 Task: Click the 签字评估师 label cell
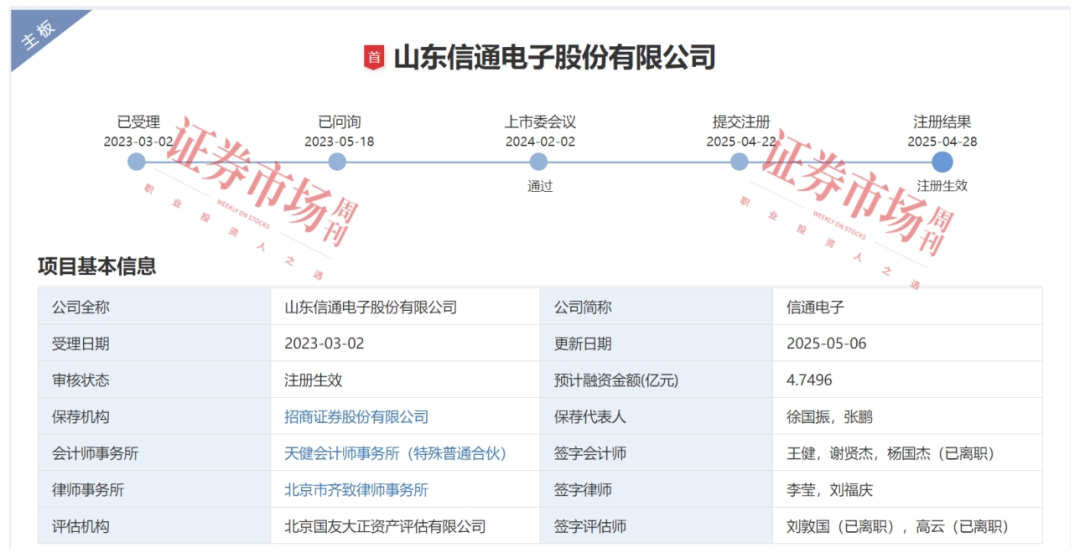pyautogui.click(x=656, y=526)
